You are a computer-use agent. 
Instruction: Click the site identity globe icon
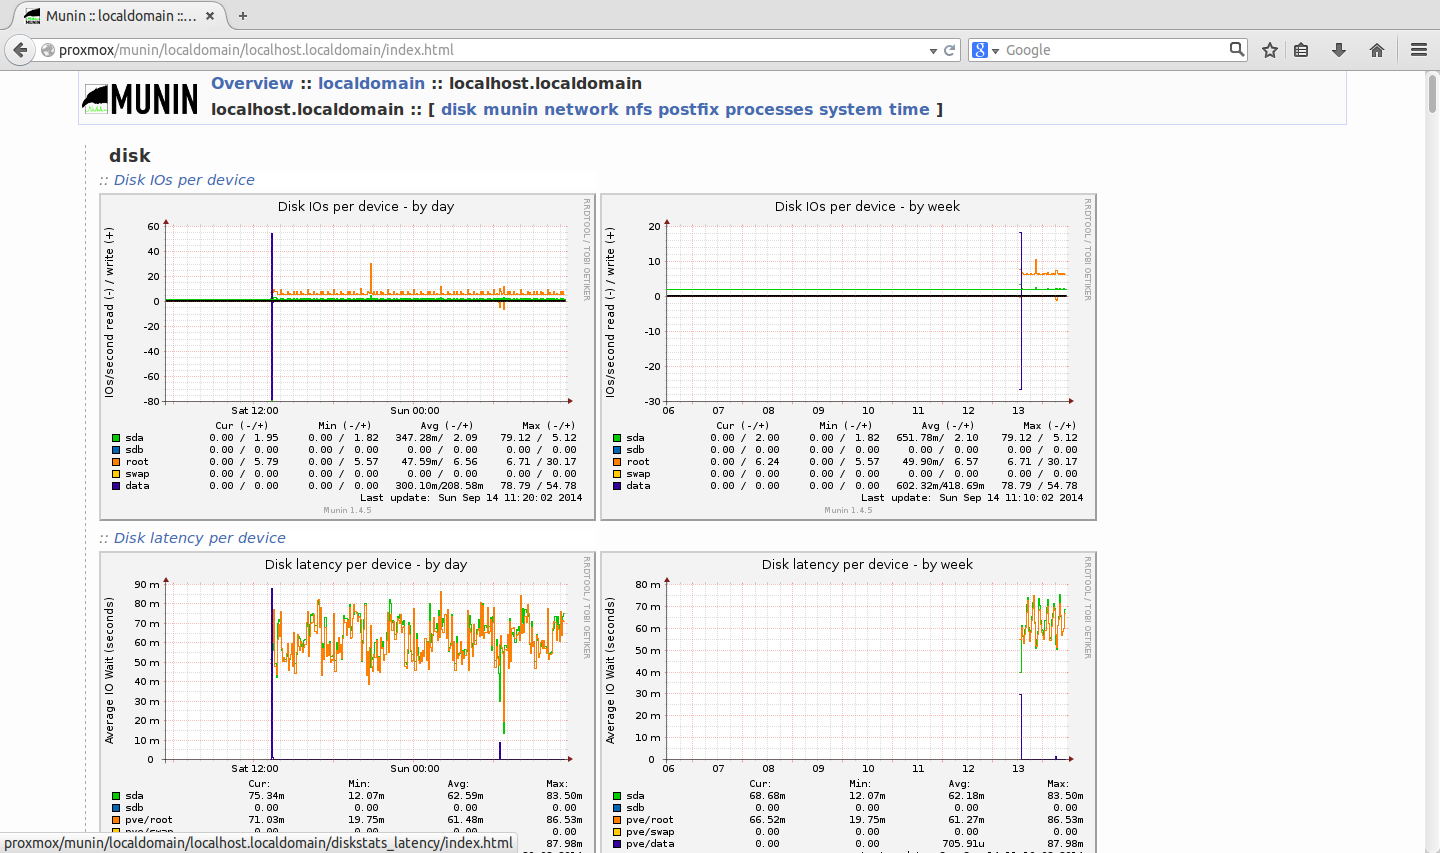point(47,50)
